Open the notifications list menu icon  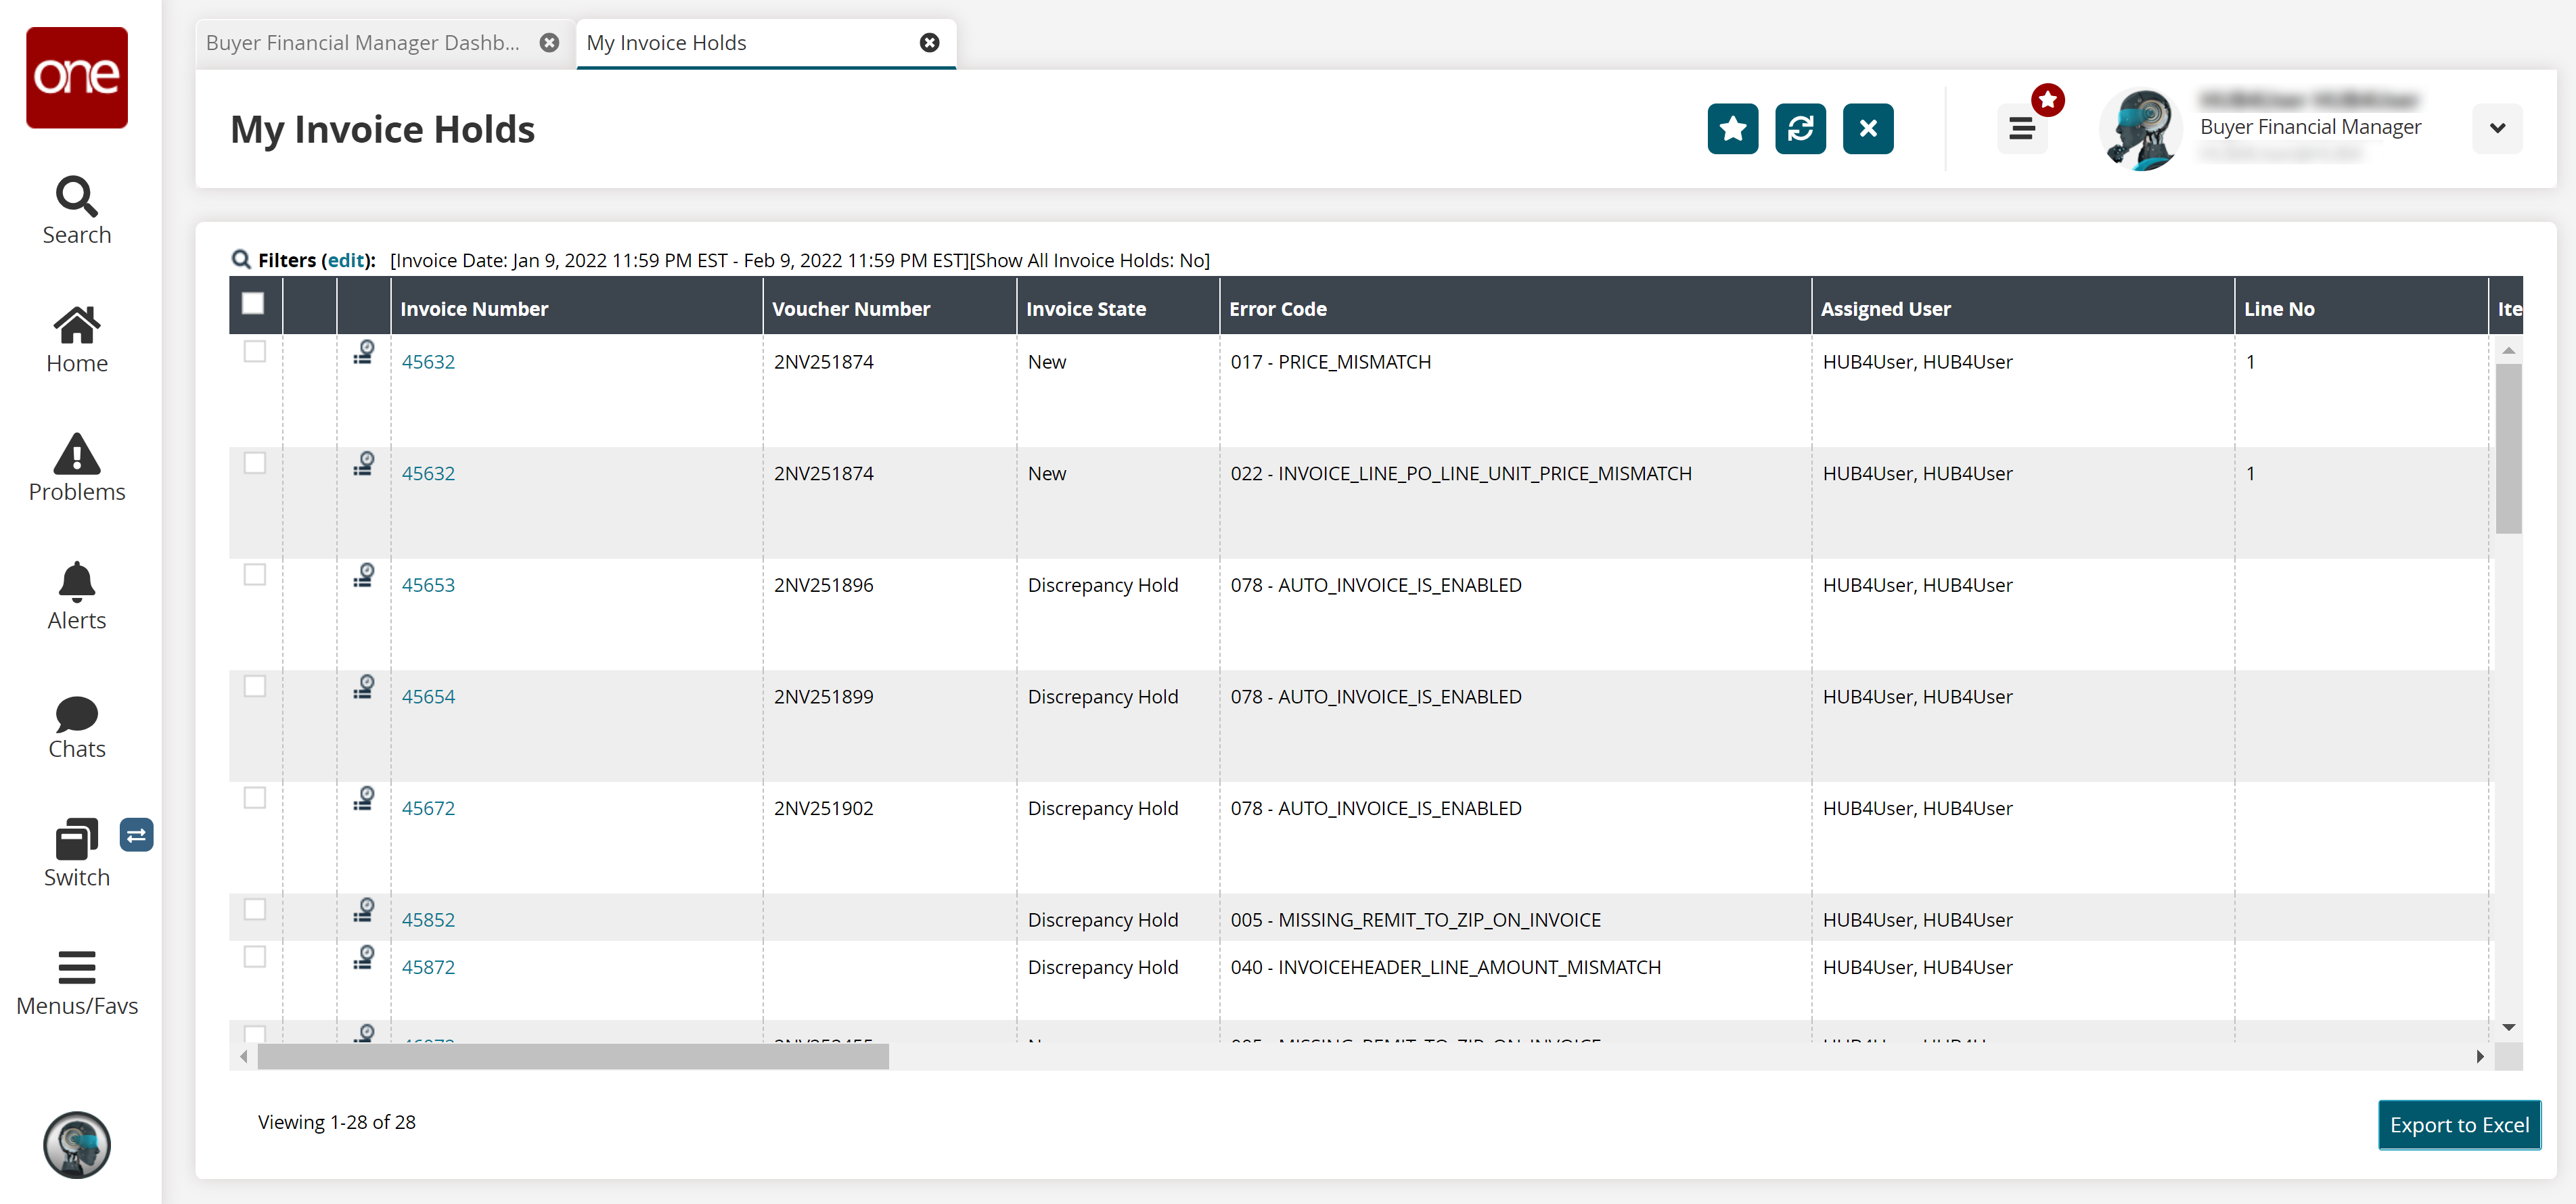(x=2021, y=129)
